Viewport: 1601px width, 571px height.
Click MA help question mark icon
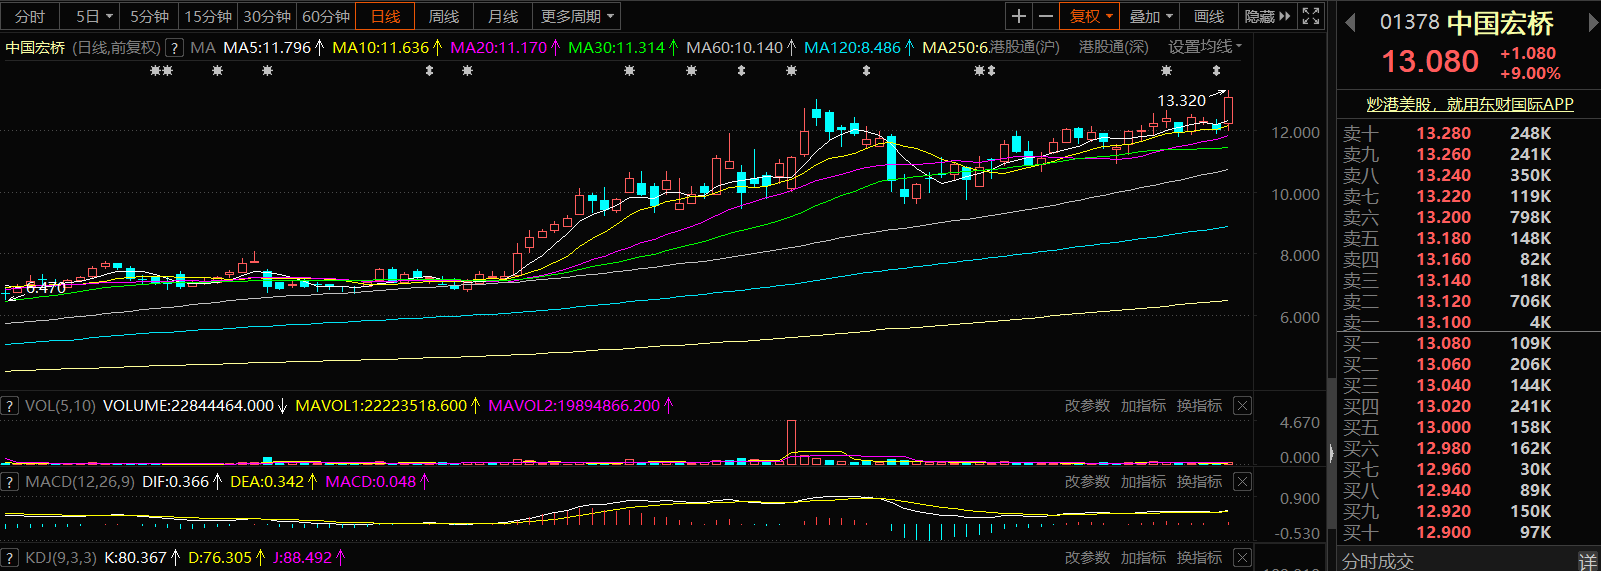174,47
